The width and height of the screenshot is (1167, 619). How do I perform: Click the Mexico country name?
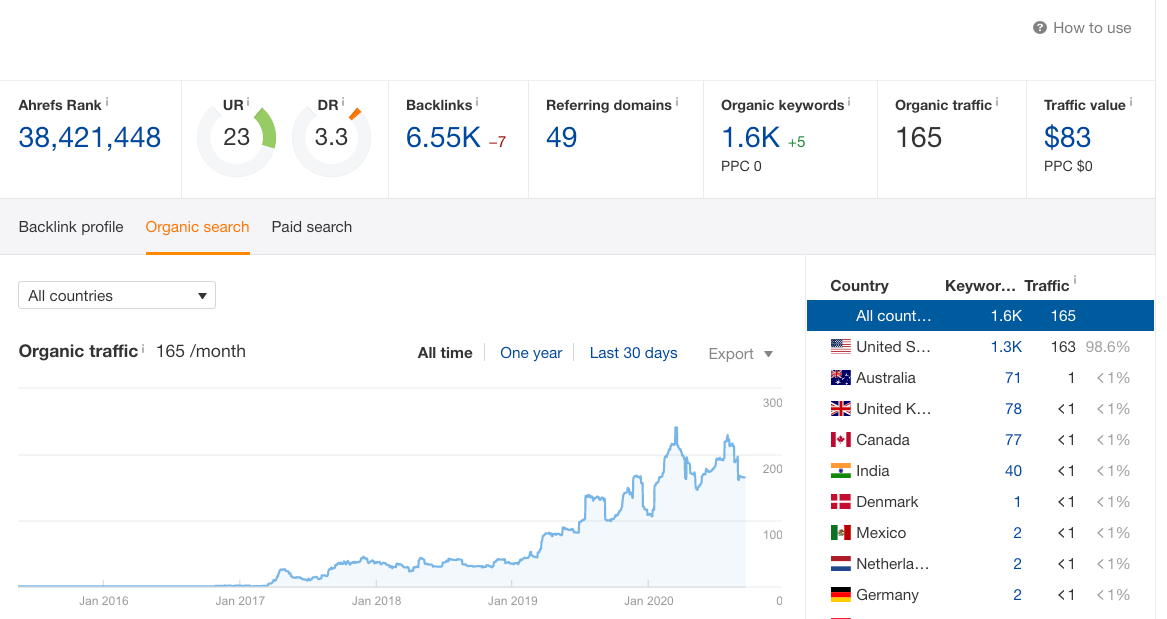click(x=881, y=533)
